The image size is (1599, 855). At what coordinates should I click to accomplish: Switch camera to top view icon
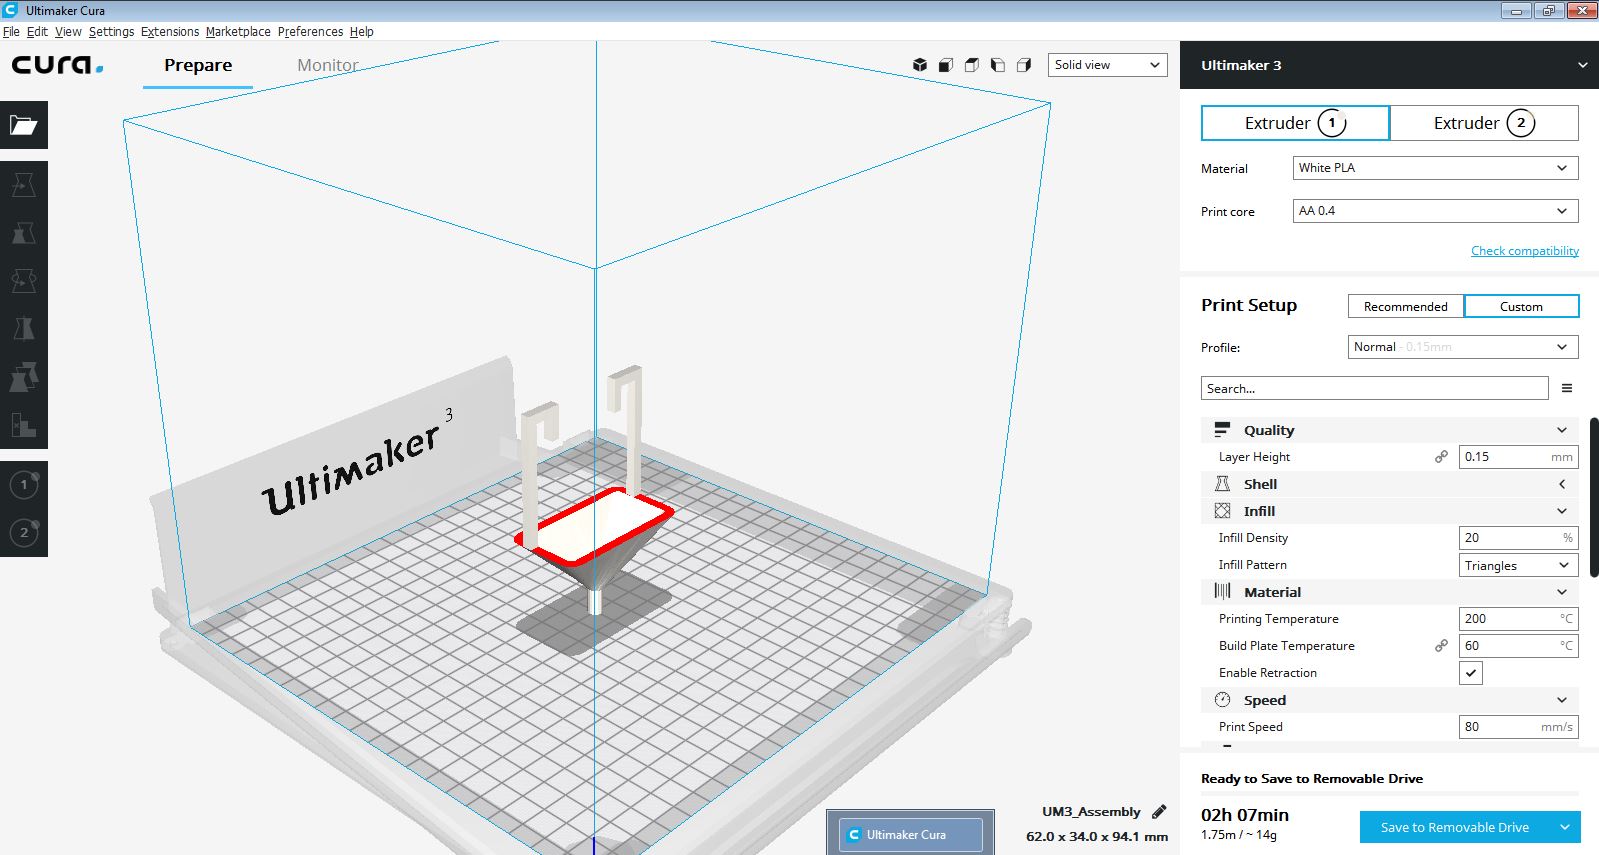pyautogui.click(x=972, y=65)
